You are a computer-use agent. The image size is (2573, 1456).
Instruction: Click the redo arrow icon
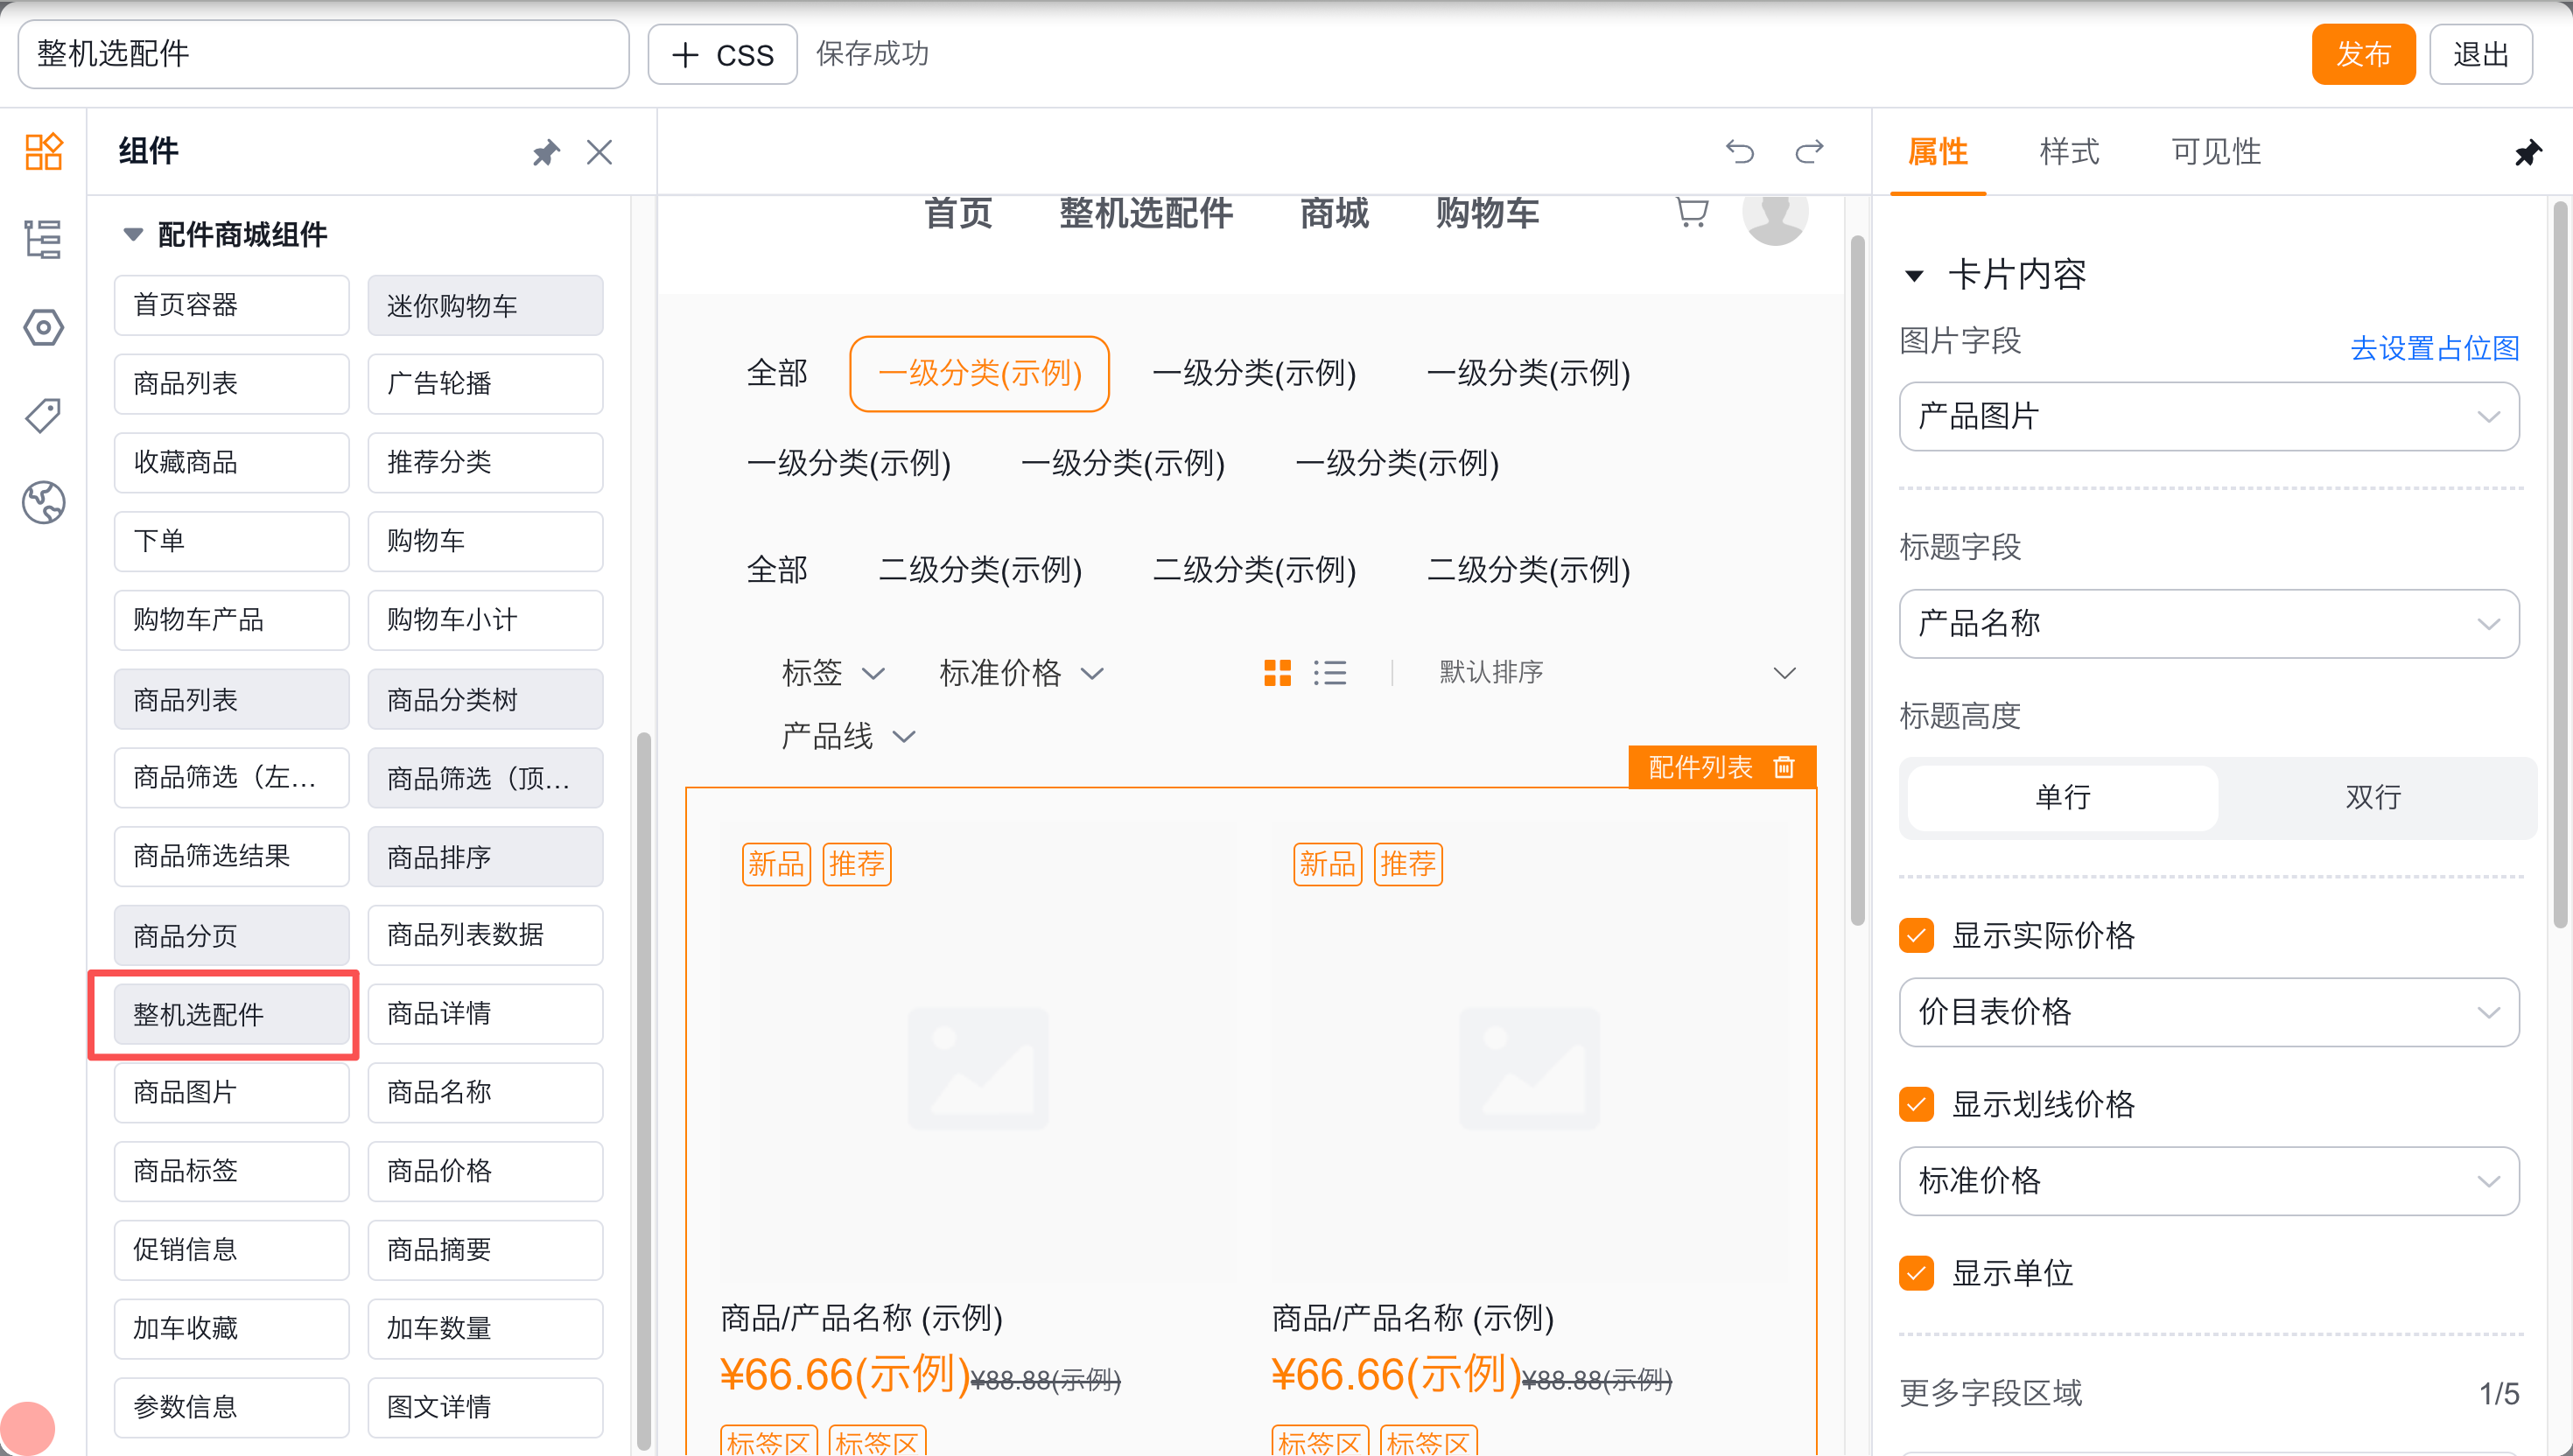click(1809, 152)
